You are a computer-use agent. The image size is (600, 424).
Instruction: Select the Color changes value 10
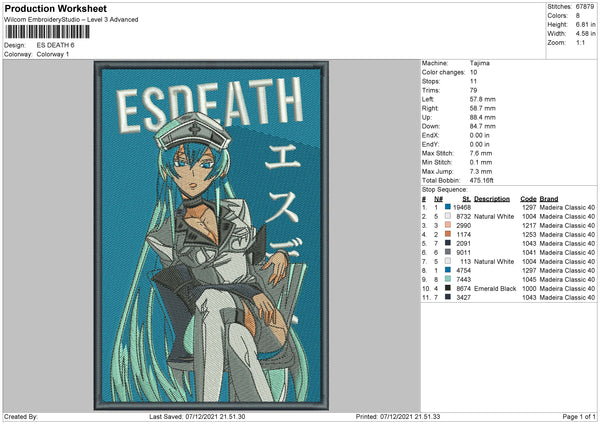coord(473,72)
